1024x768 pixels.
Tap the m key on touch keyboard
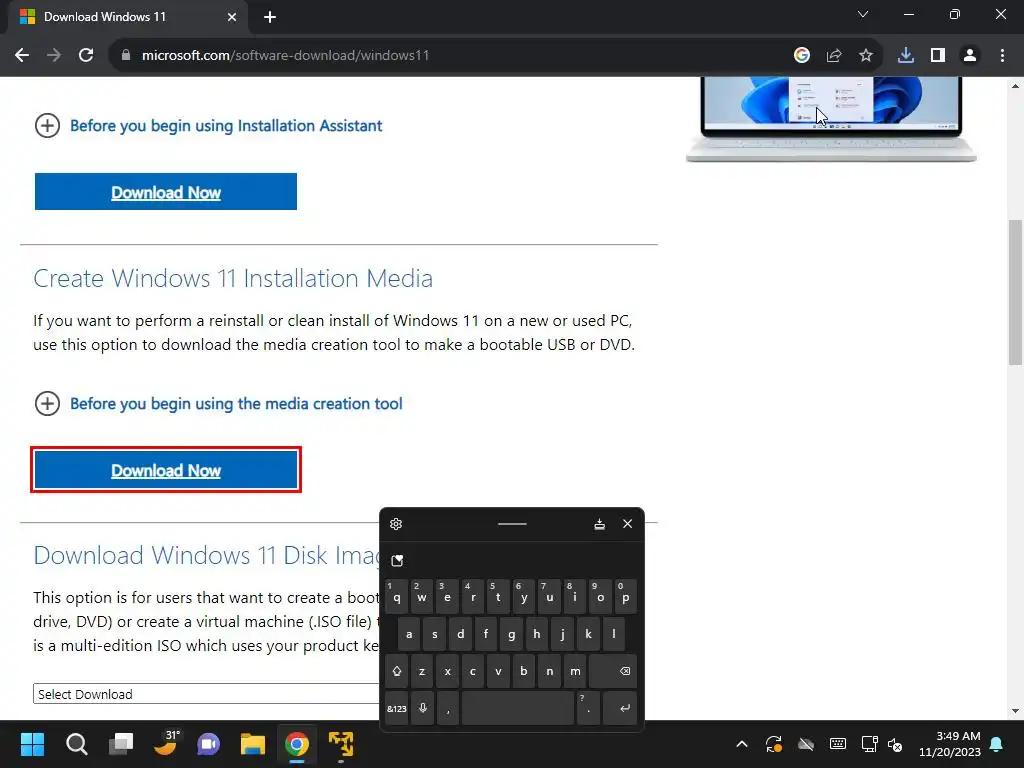coord(575,671)
